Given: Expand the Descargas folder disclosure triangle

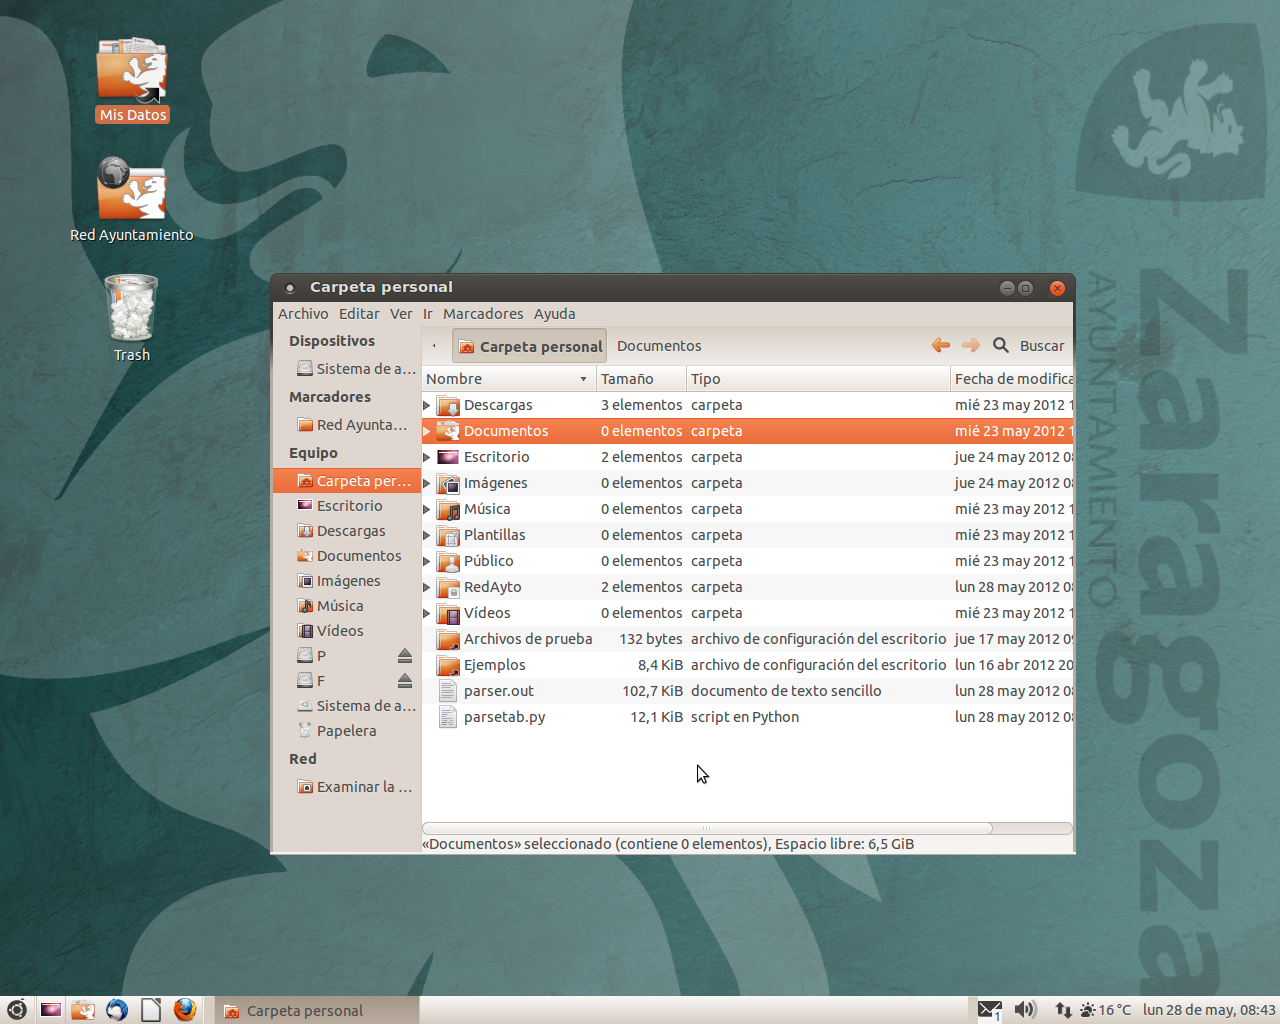Looking at the screenshot, I should coord(426,404).
